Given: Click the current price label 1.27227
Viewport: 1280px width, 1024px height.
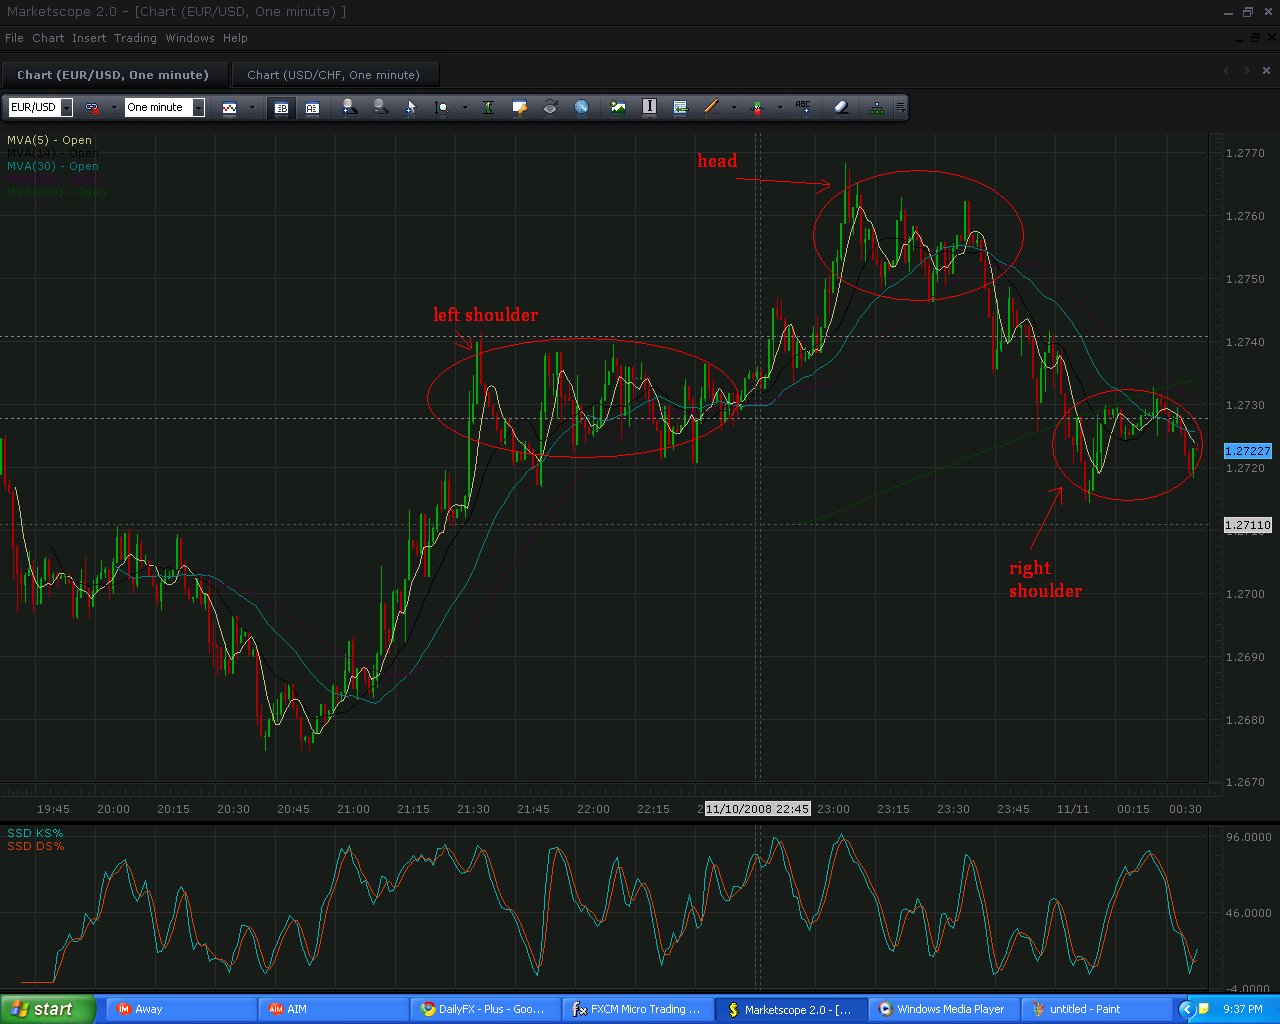Looking at the screenshot, I should click(1248, 451).
